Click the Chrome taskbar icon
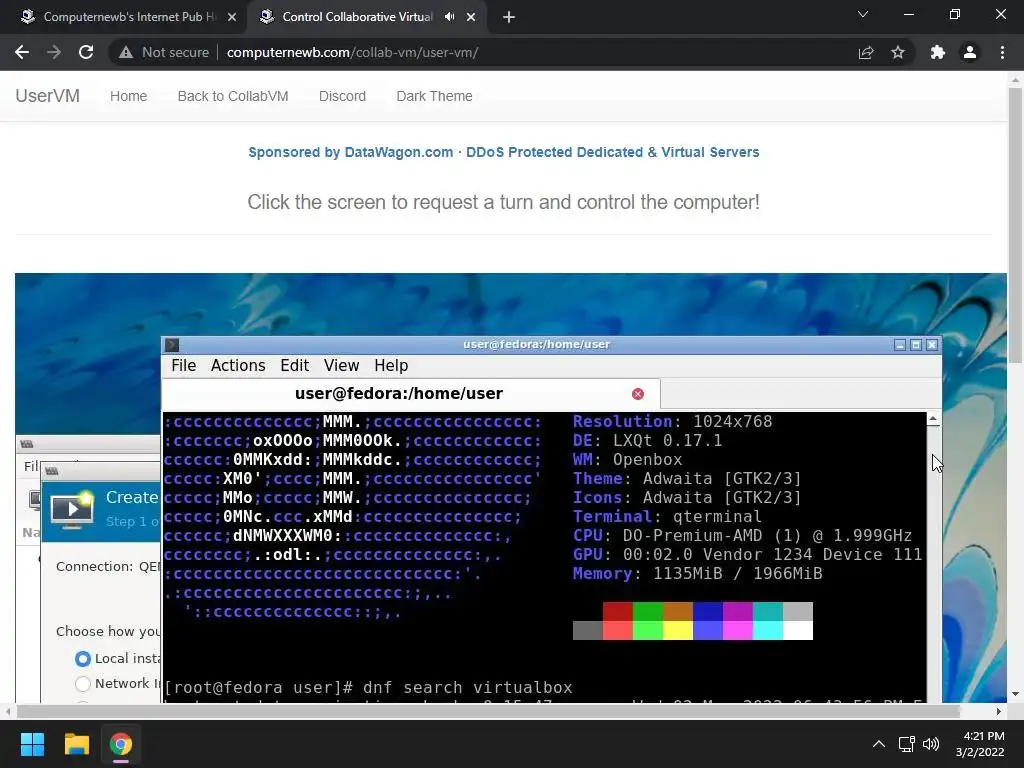Screen dimensions: 1024x768 (x=121, y=744)
